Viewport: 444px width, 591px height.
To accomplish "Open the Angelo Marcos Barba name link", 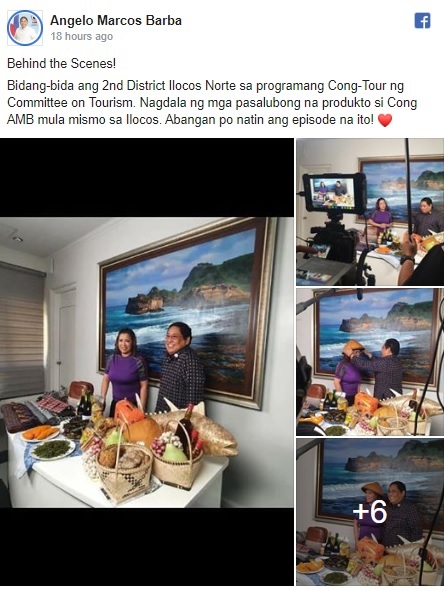I will coord(116,20).
